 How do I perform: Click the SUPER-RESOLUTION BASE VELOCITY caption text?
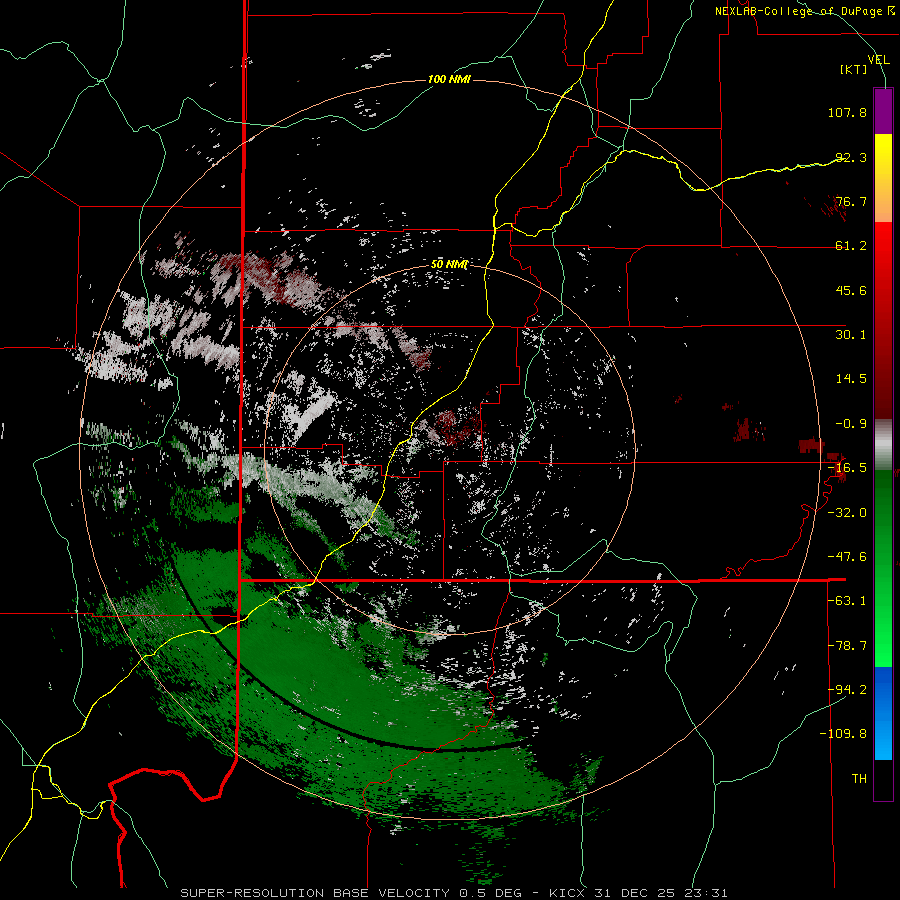tap(315, 893)
